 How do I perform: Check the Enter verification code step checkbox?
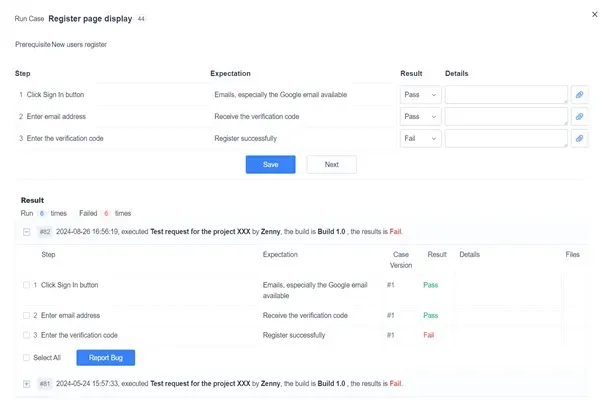click(26, 335)
